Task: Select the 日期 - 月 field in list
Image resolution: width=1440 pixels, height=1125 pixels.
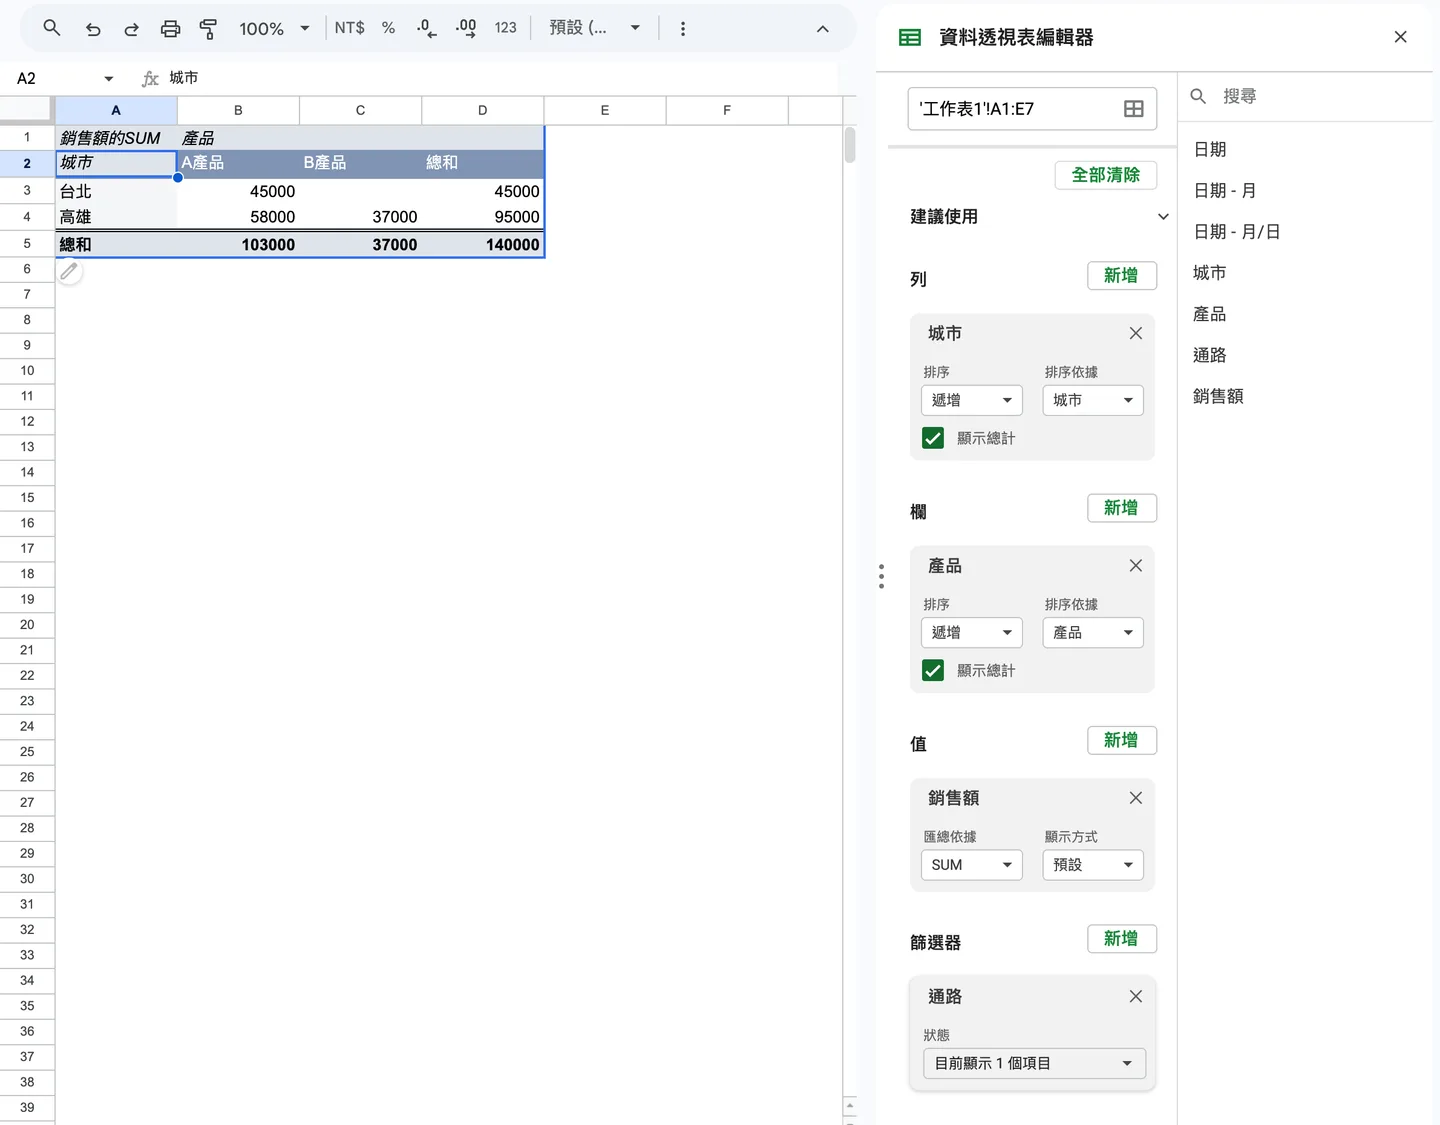Action: (1225, 190)
